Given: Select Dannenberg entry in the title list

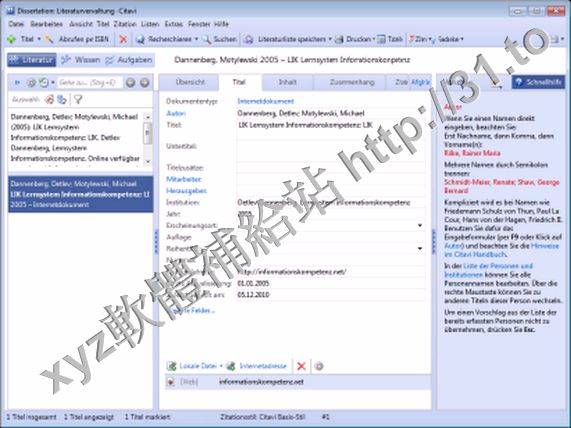Looking at the screenshot, I should click(80, 194).
